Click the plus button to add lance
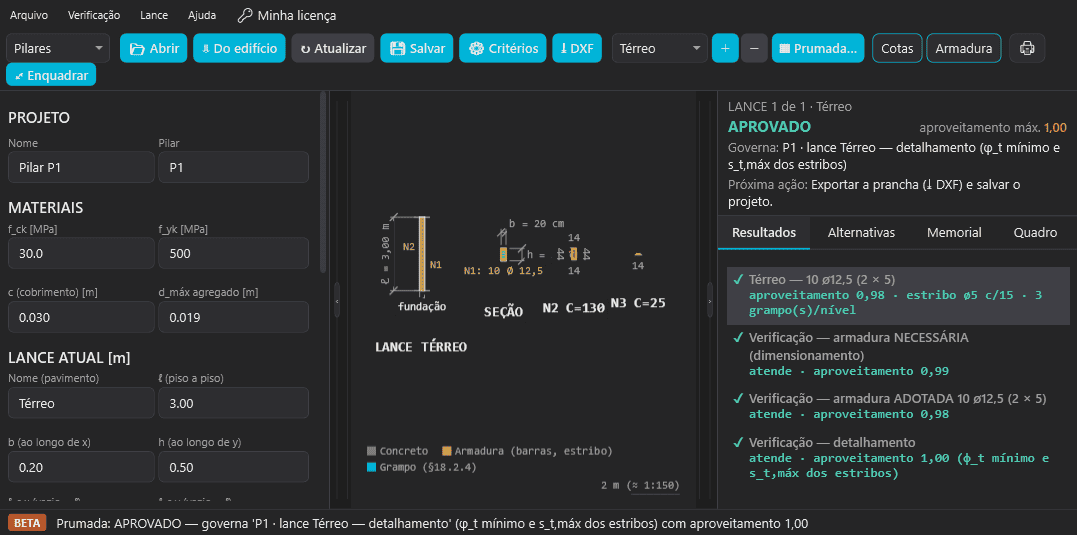 click(x=725, y=48)
